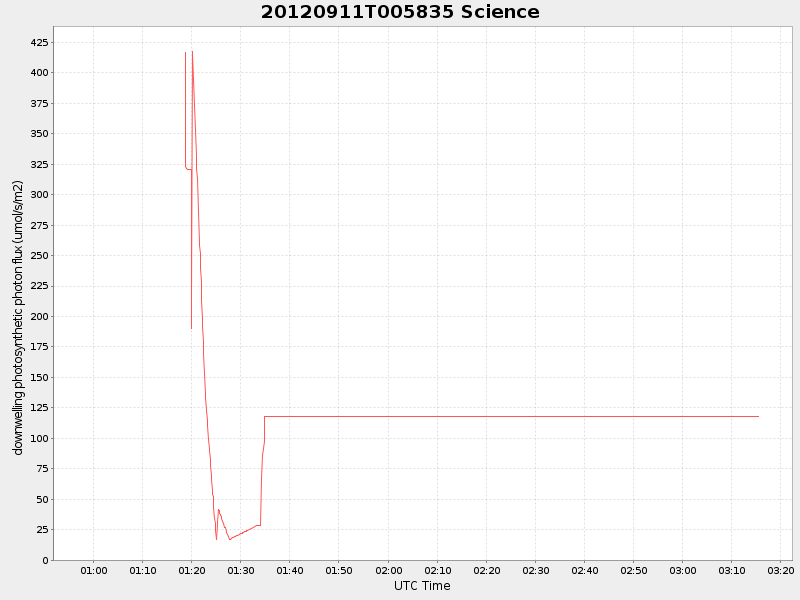Click the 02:20 tick label on time axis

tap(486, 570)
